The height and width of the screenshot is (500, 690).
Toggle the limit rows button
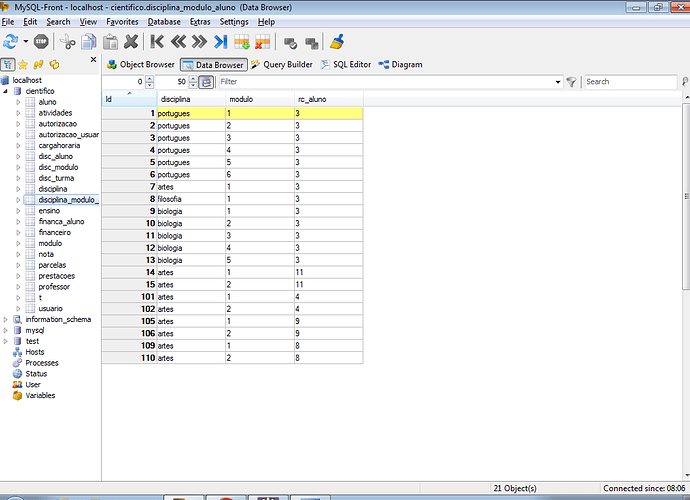(x=206, y=82)
